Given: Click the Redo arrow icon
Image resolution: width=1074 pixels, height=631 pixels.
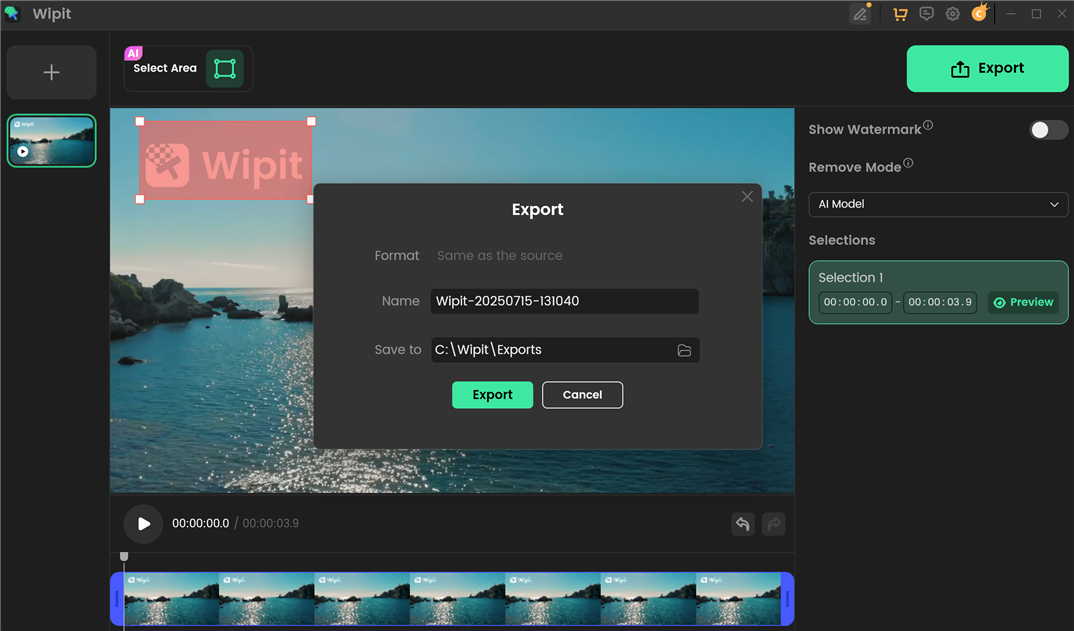Looking at the screenshot, I should 773,523.
